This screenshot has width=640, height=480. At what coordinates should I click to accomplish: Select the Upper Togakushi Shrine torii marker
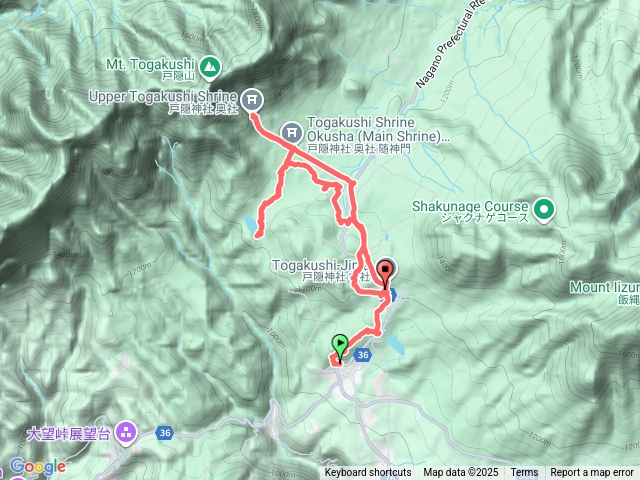pyautogui.click(x=252, y=100)
